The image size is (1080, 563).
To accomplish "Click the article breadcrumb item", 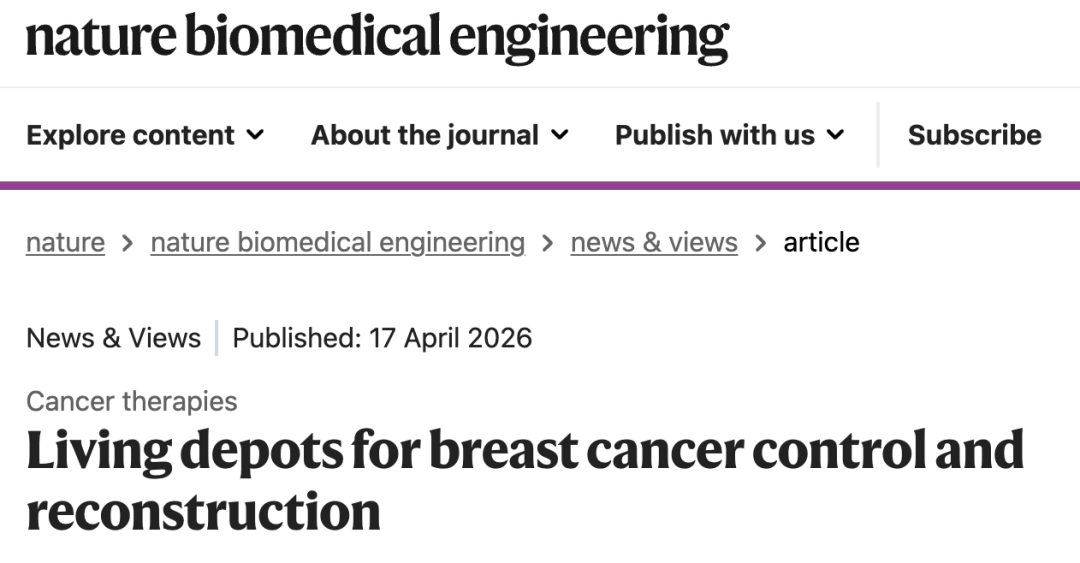I will click(x=821, y=242).
